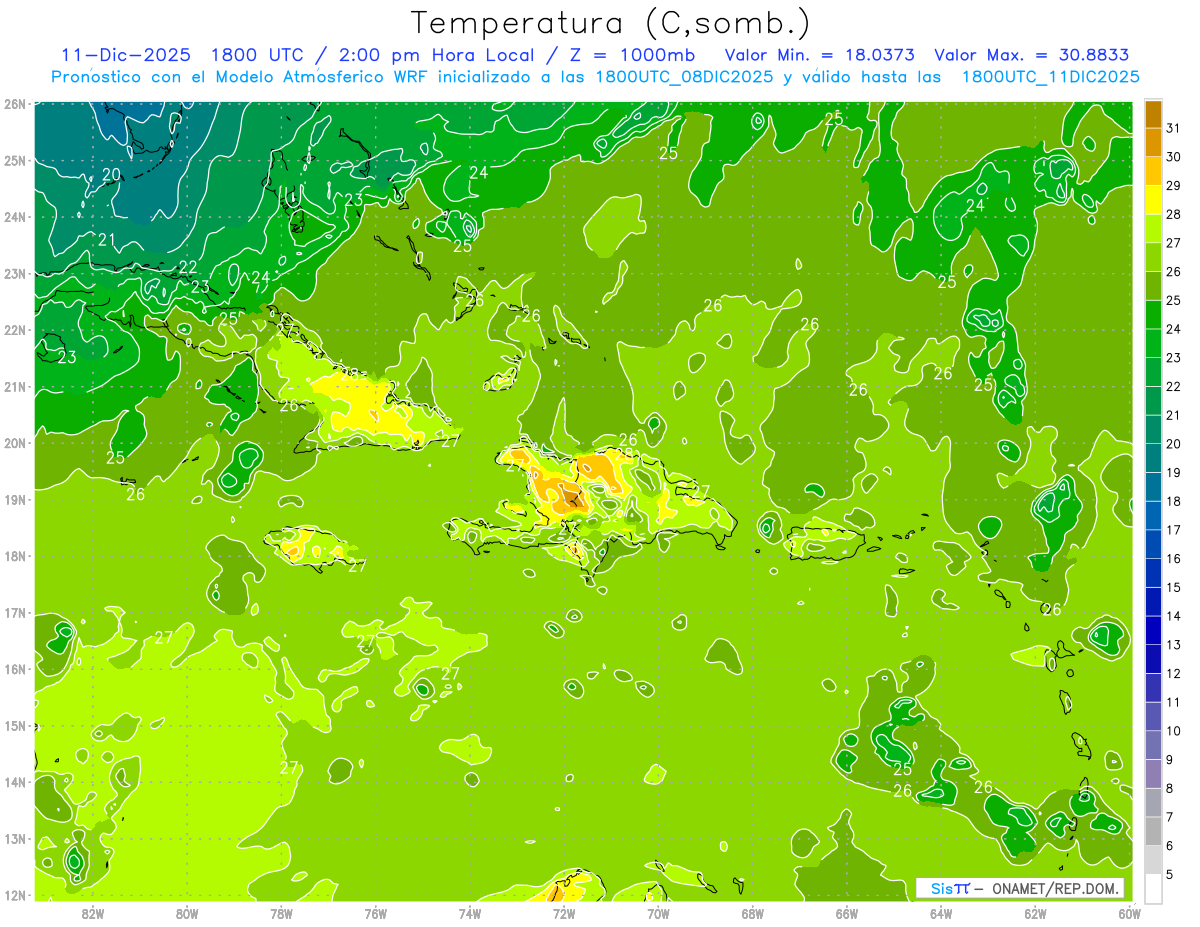Image resolution: width=1200 pixels, height=927 pixels.
Task: Click the valid time "1800UTC_11DIC2025"
Action: point(1050,77)
